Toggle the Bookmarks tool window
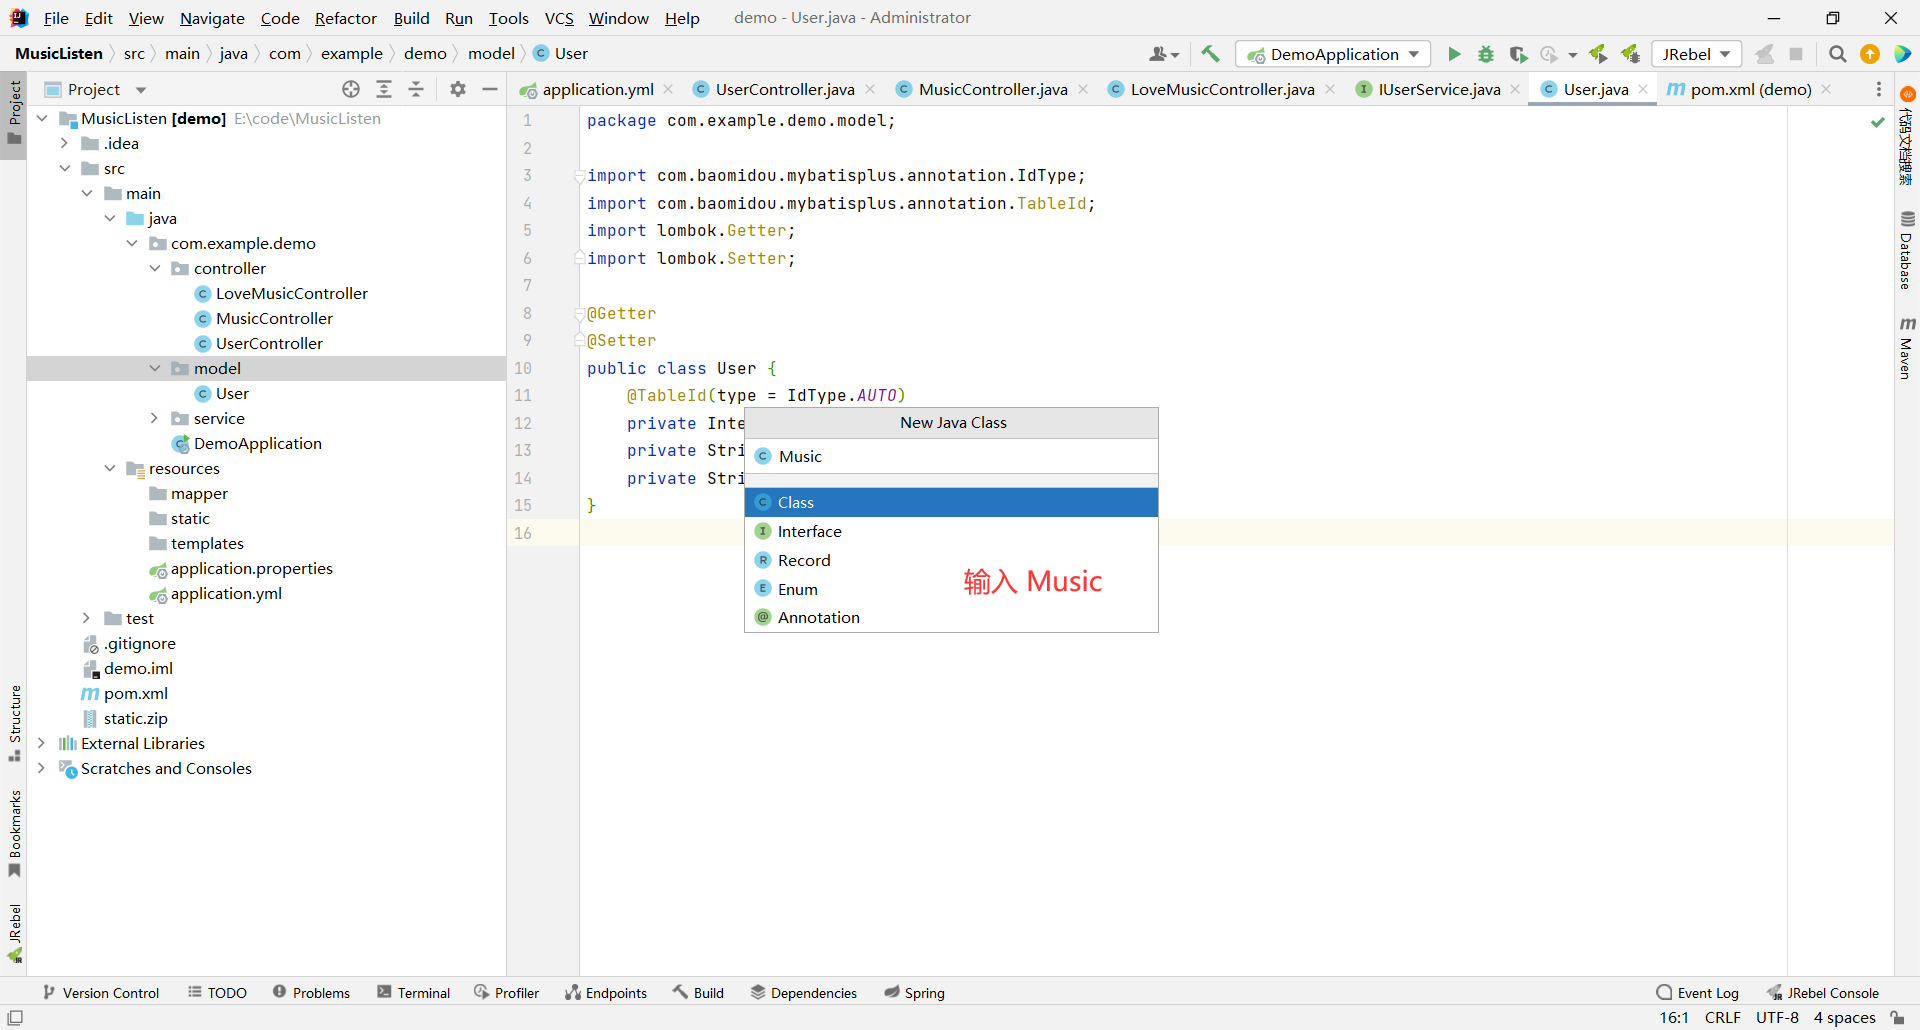 pos(15,833)
